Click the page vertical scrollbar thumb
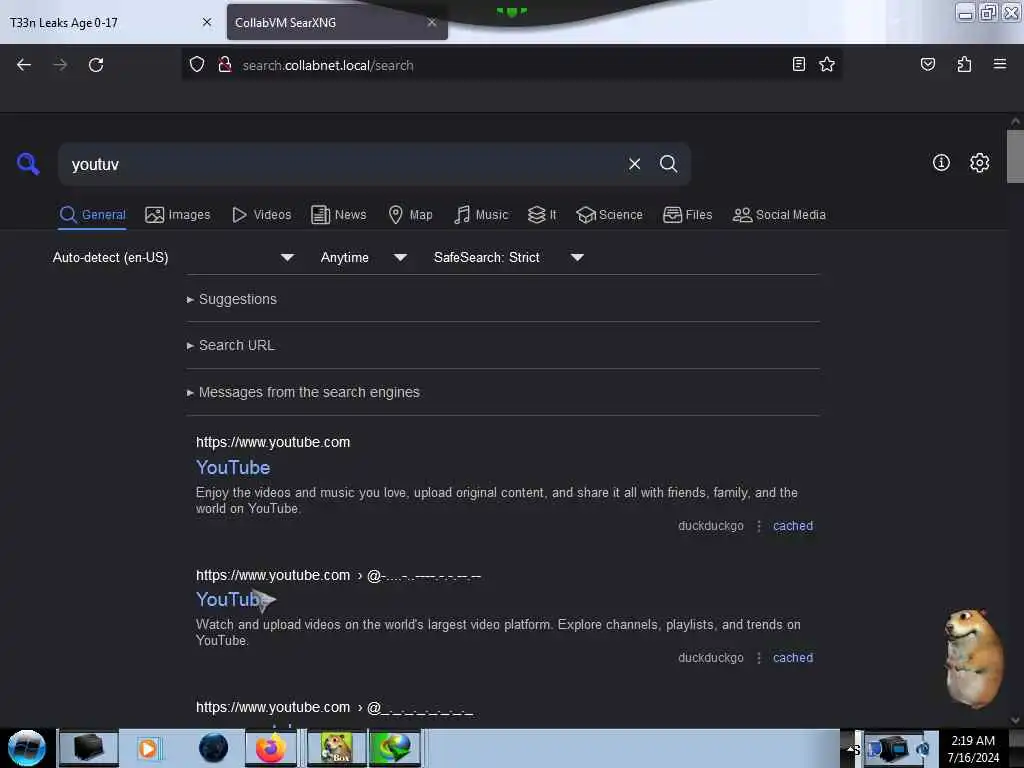The width and height of the screenshot is (1024, 768). [1015, 157]
